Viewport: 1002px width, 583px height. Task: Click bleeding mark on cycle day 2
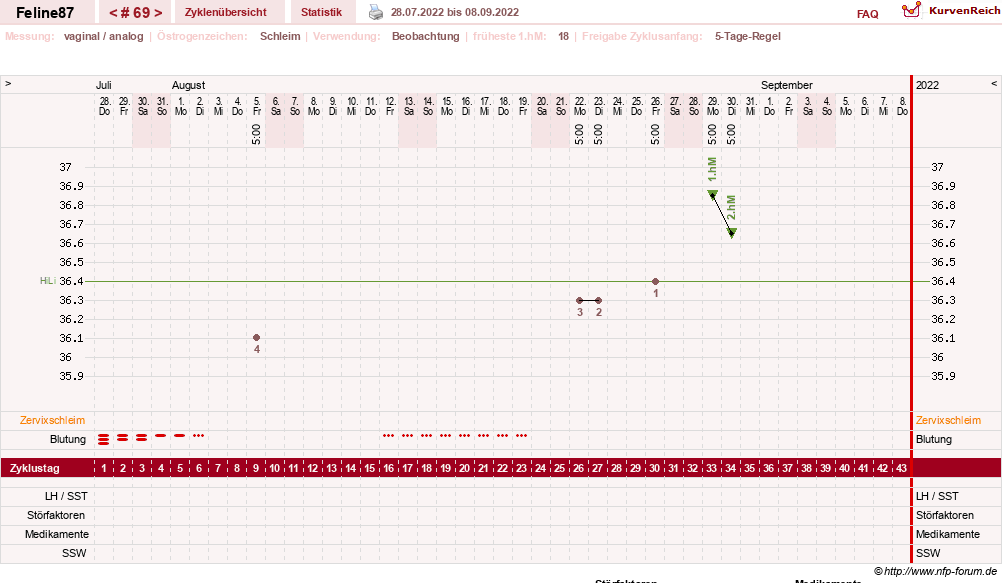[x=123, y=438]
